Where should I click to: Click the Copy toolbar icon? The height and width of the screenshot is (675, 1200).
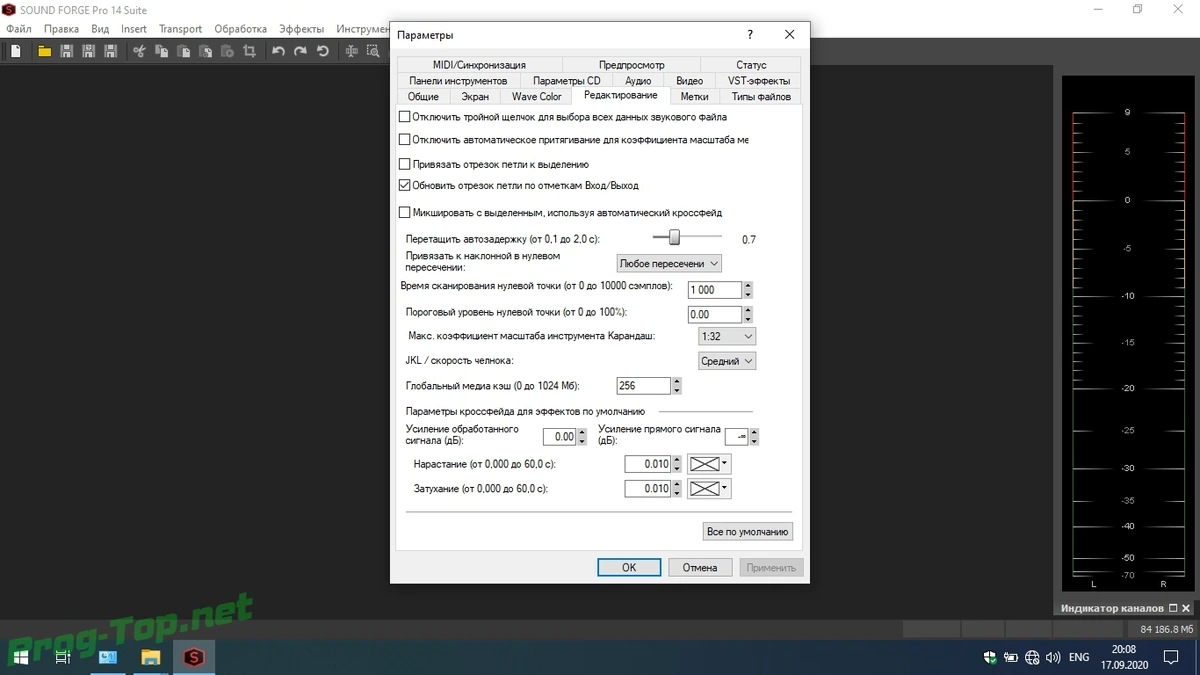pos(161,51)
